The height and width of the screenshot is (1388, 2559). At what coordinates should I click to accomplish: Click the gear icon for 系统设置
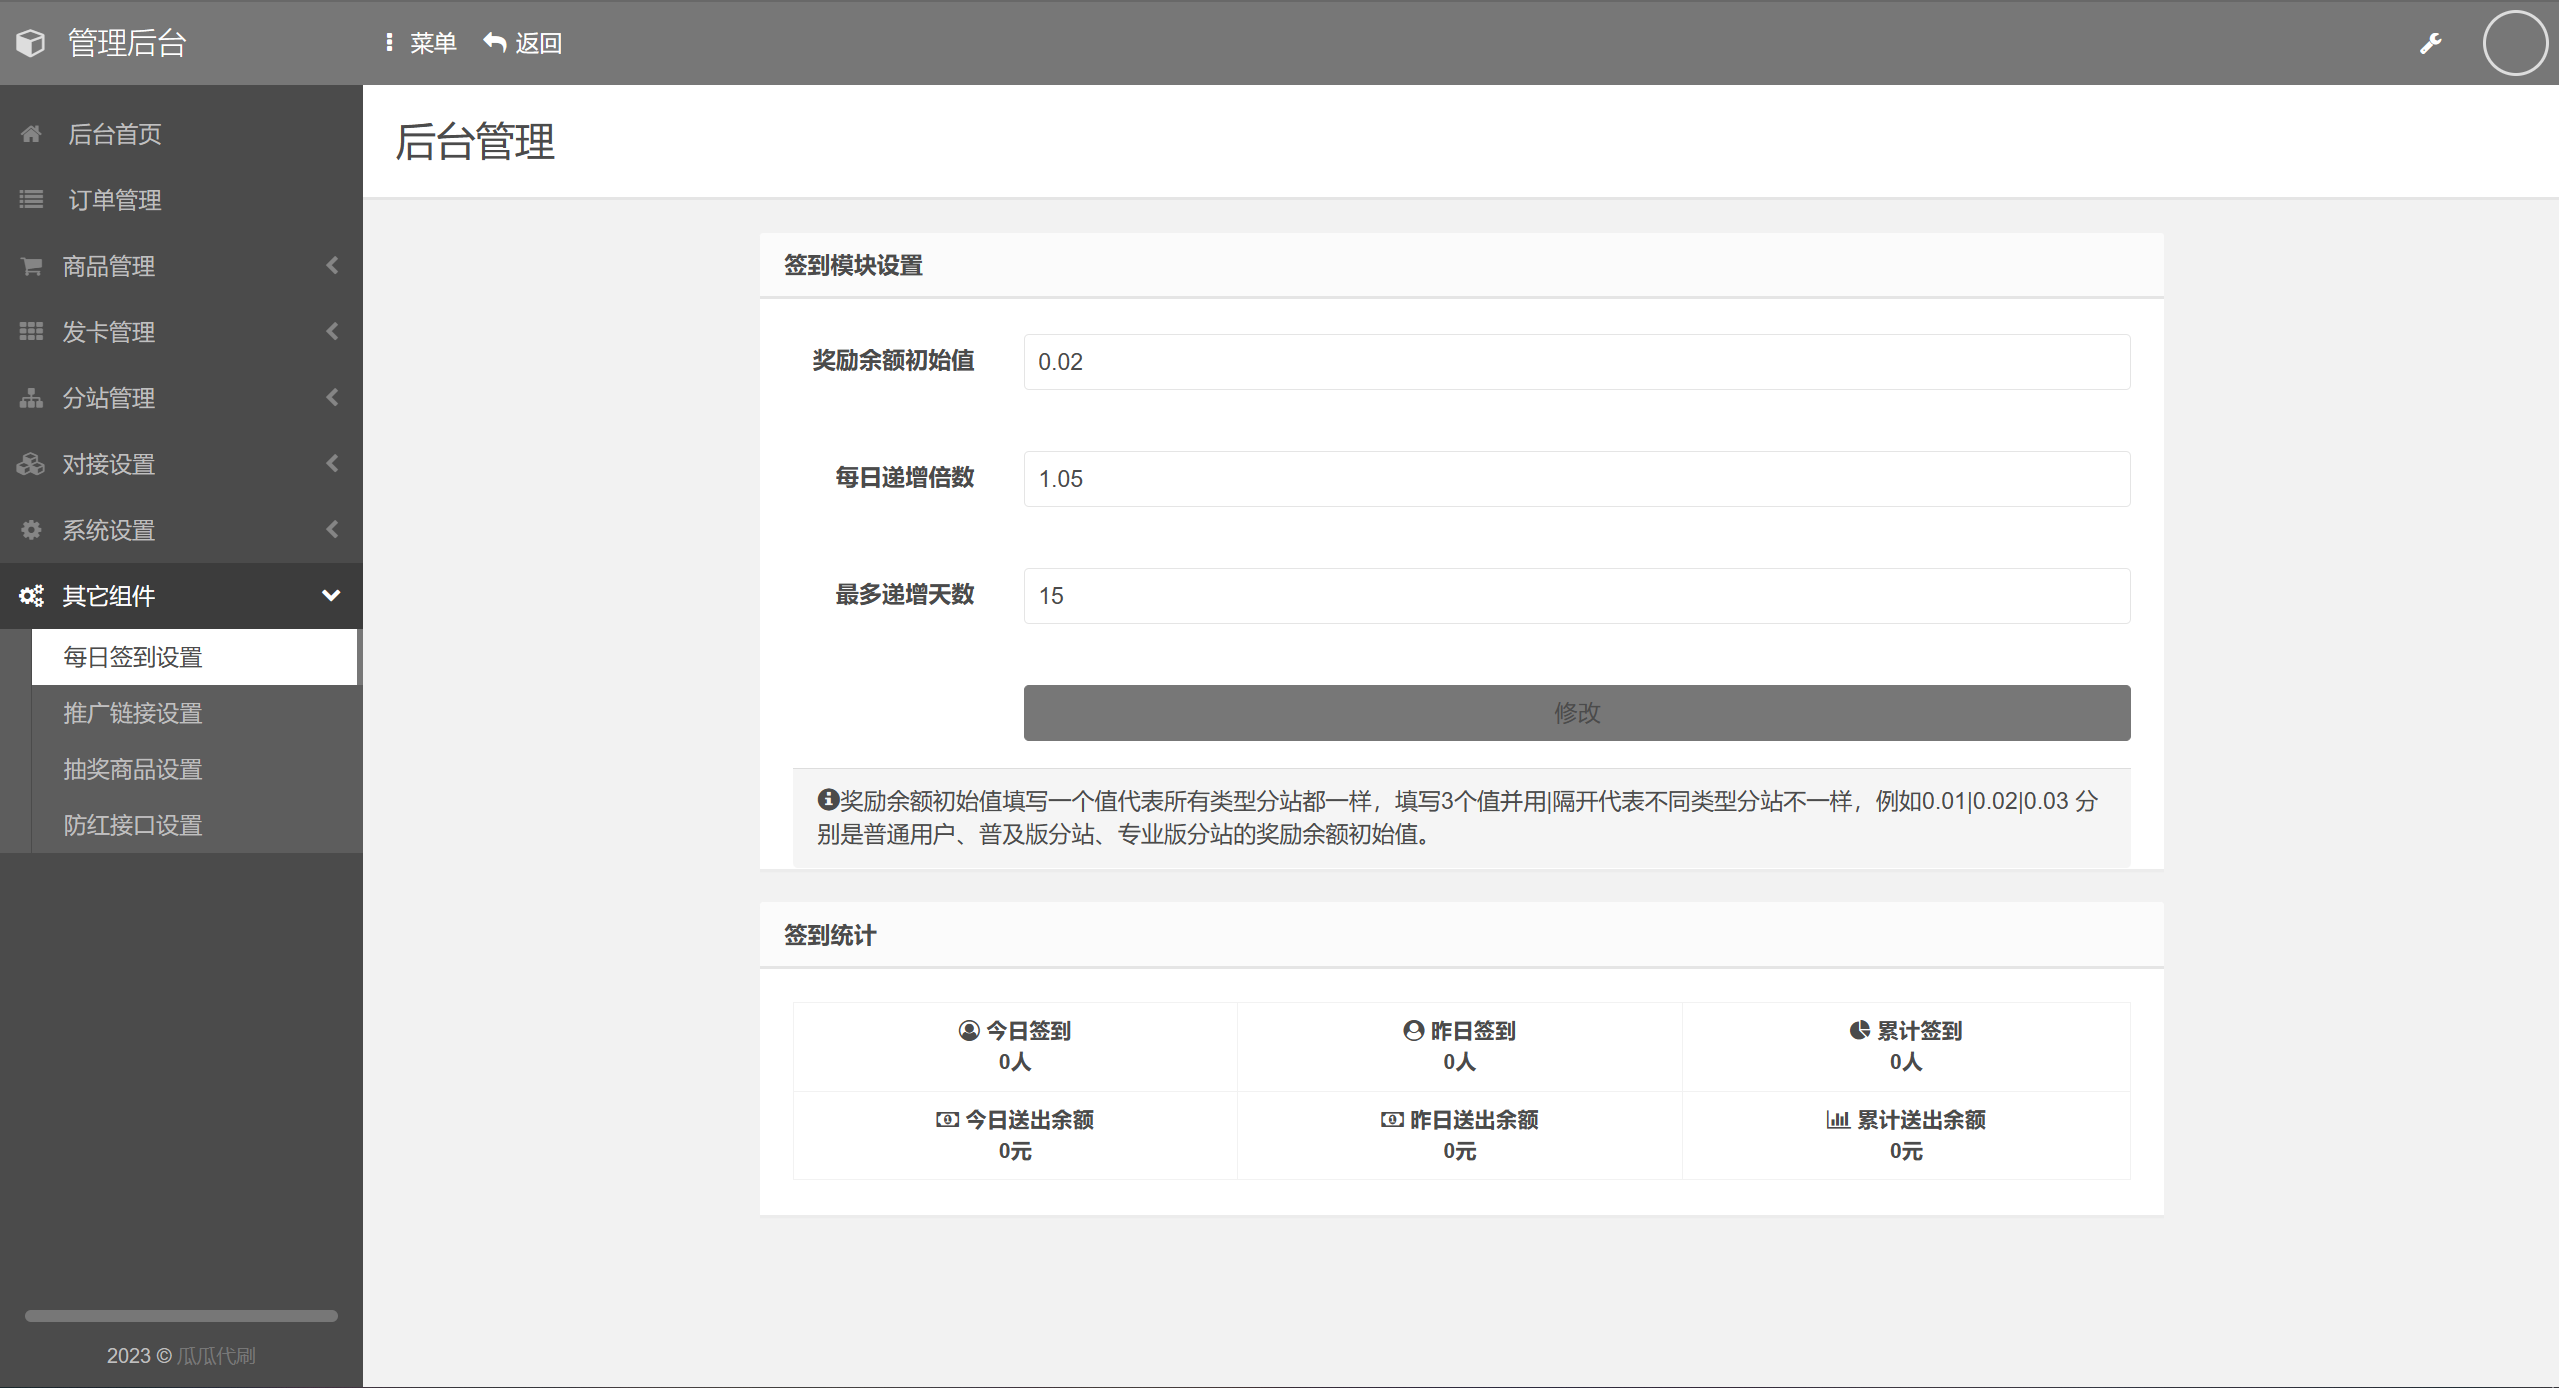point(31,530)
